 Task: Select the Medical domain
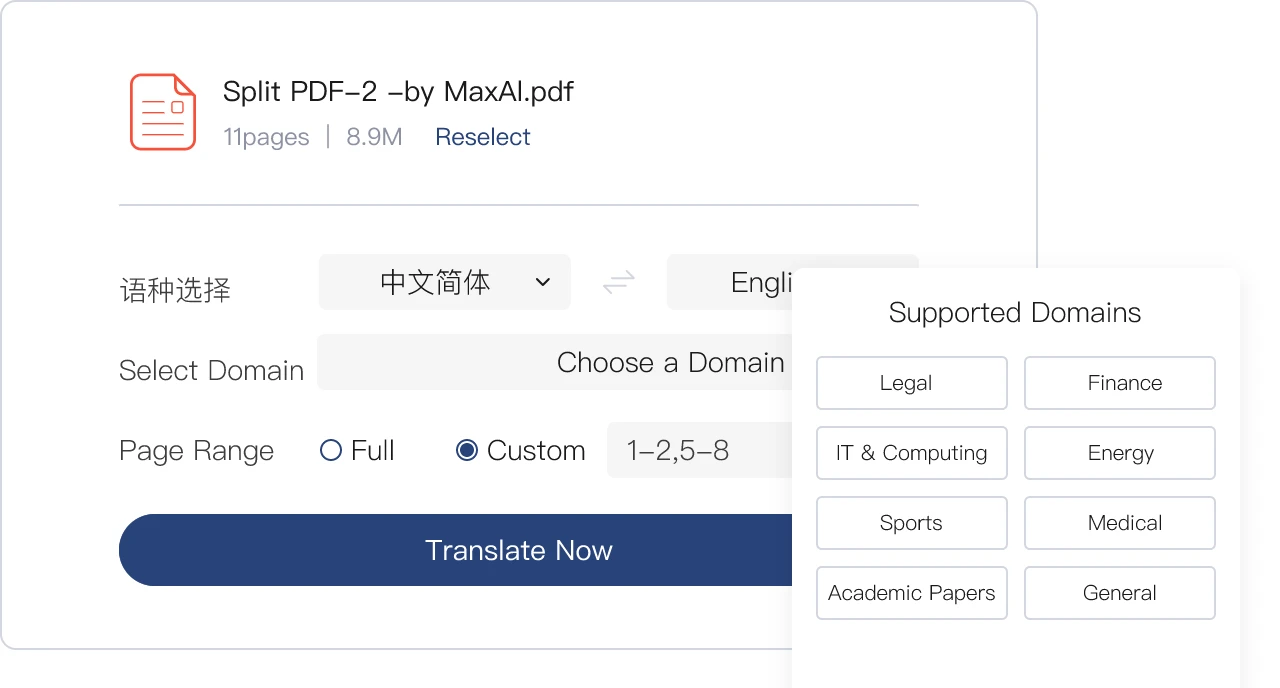1120,523
